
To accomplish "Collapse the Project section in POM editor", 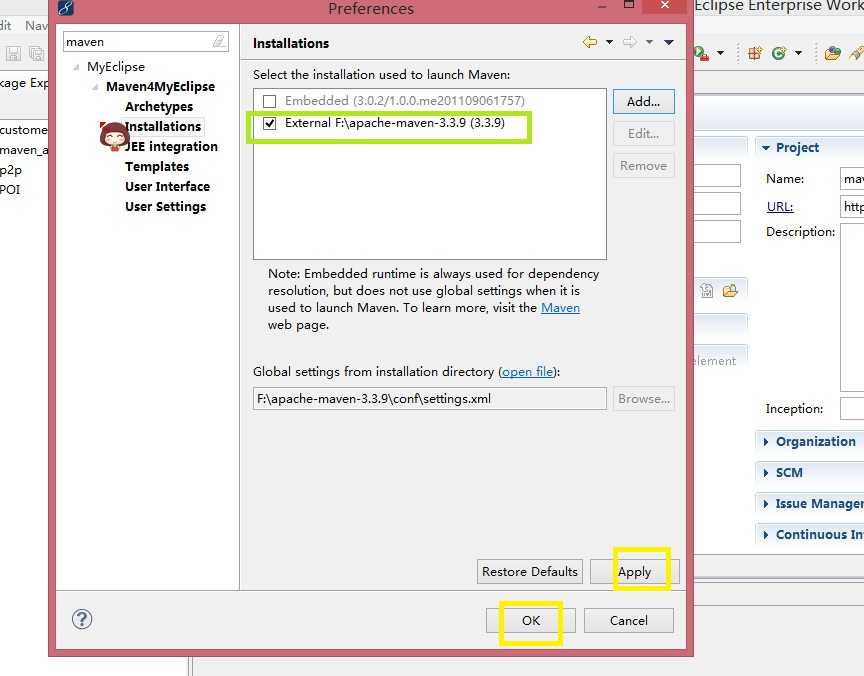I will click(x=766, y=148).
